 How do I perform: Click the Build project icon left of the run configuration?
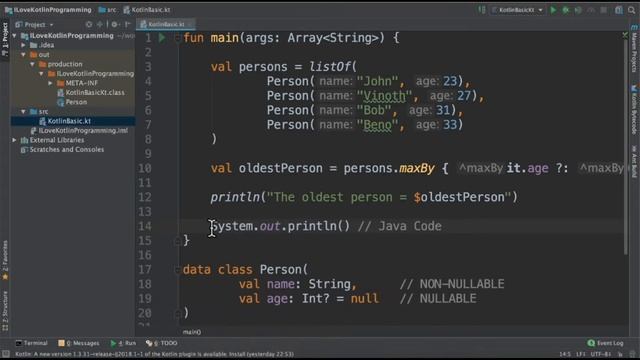(482, 10)
